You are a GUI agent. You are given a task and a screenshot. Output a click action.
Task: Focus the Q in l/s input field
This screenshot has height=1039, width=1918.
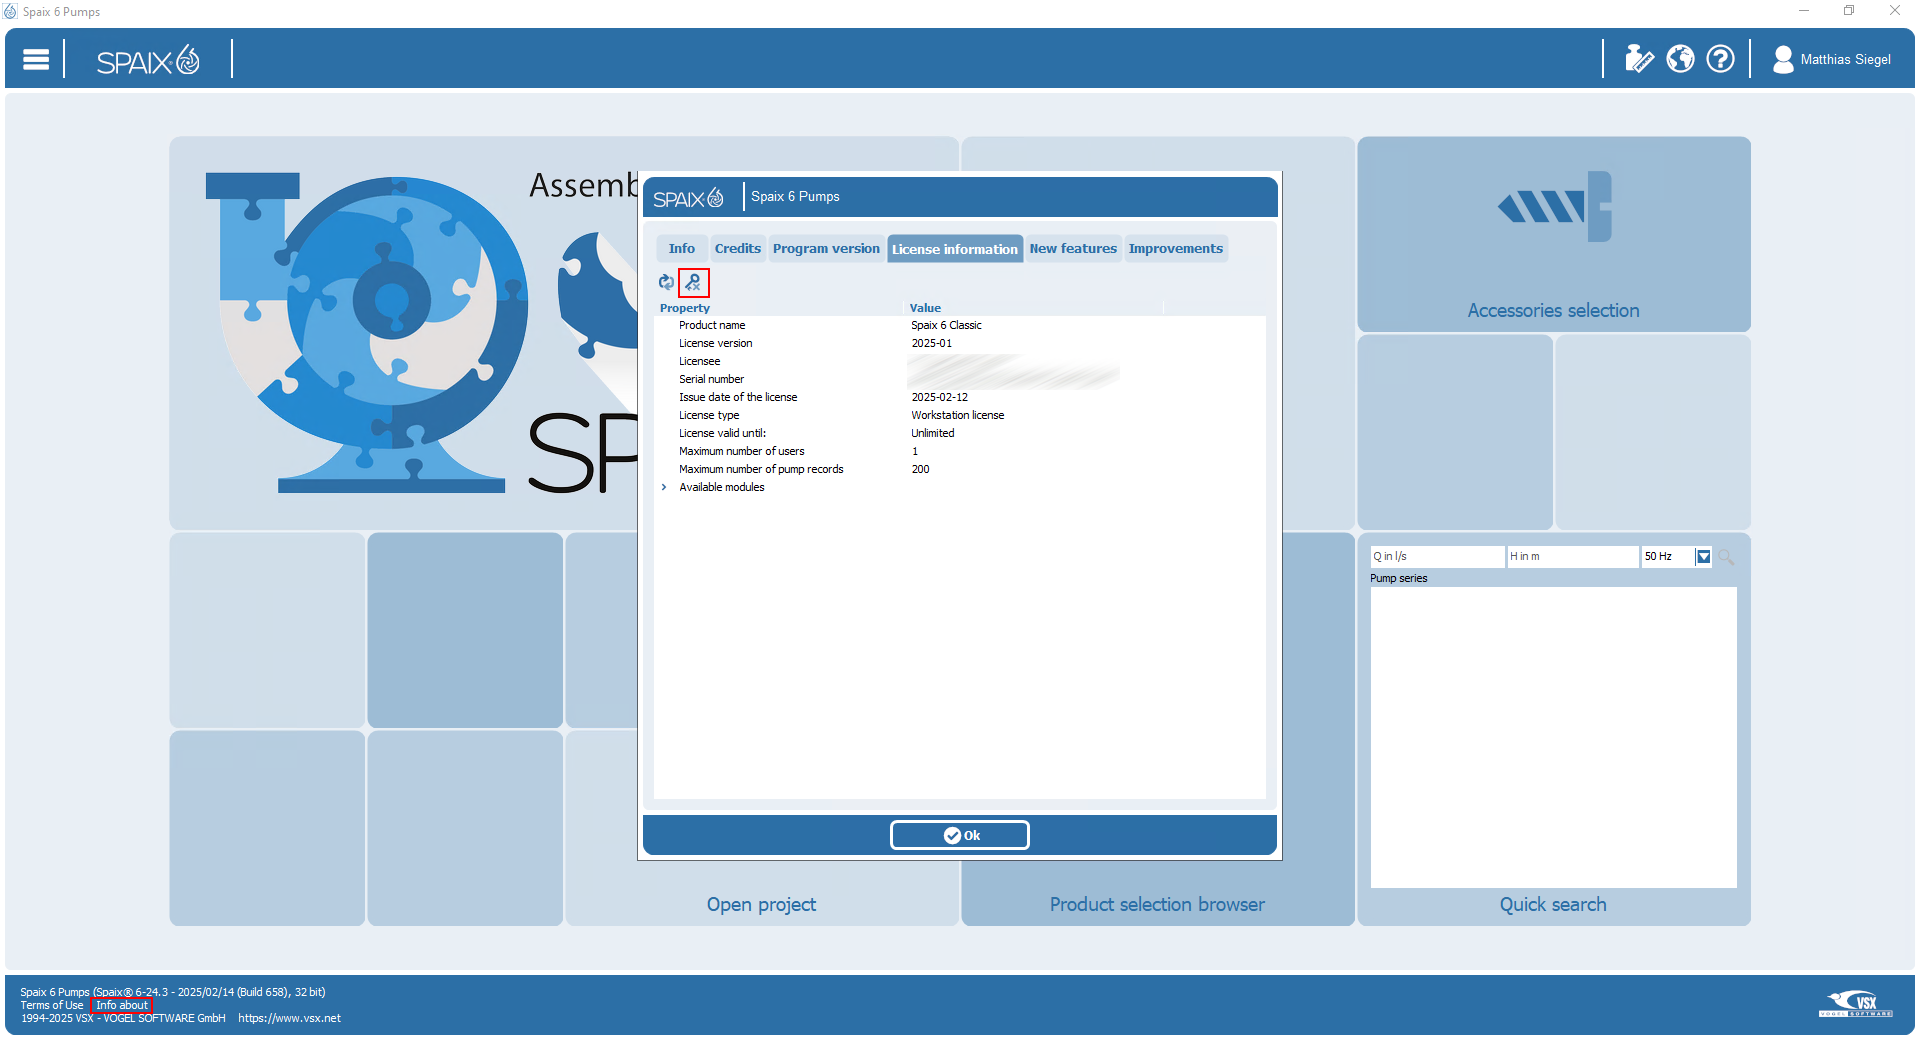click(1437, 557)
